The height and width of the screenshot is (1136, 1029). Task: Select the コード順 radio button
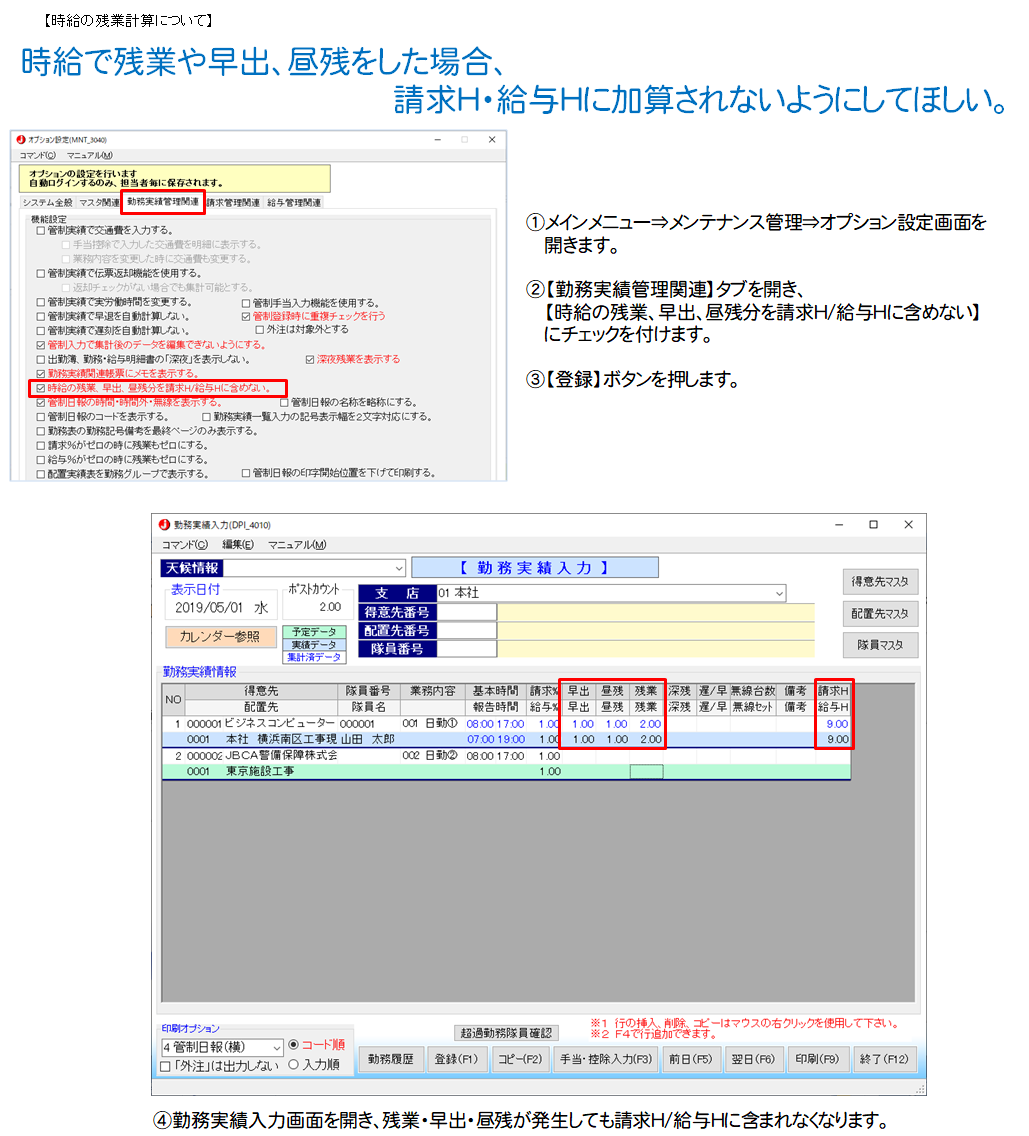point(294,1045)
